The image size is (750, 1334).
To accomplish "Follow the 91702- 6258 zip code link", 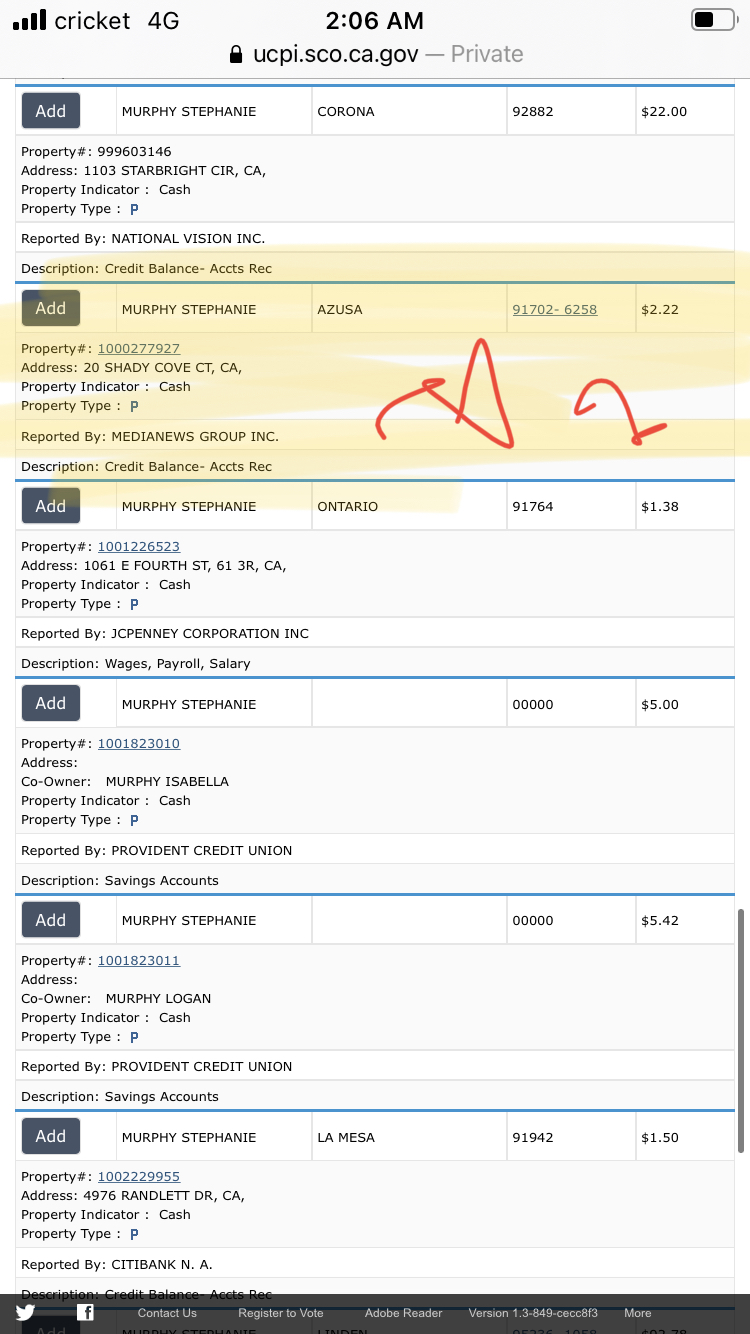I will click(x=554, y=310).
